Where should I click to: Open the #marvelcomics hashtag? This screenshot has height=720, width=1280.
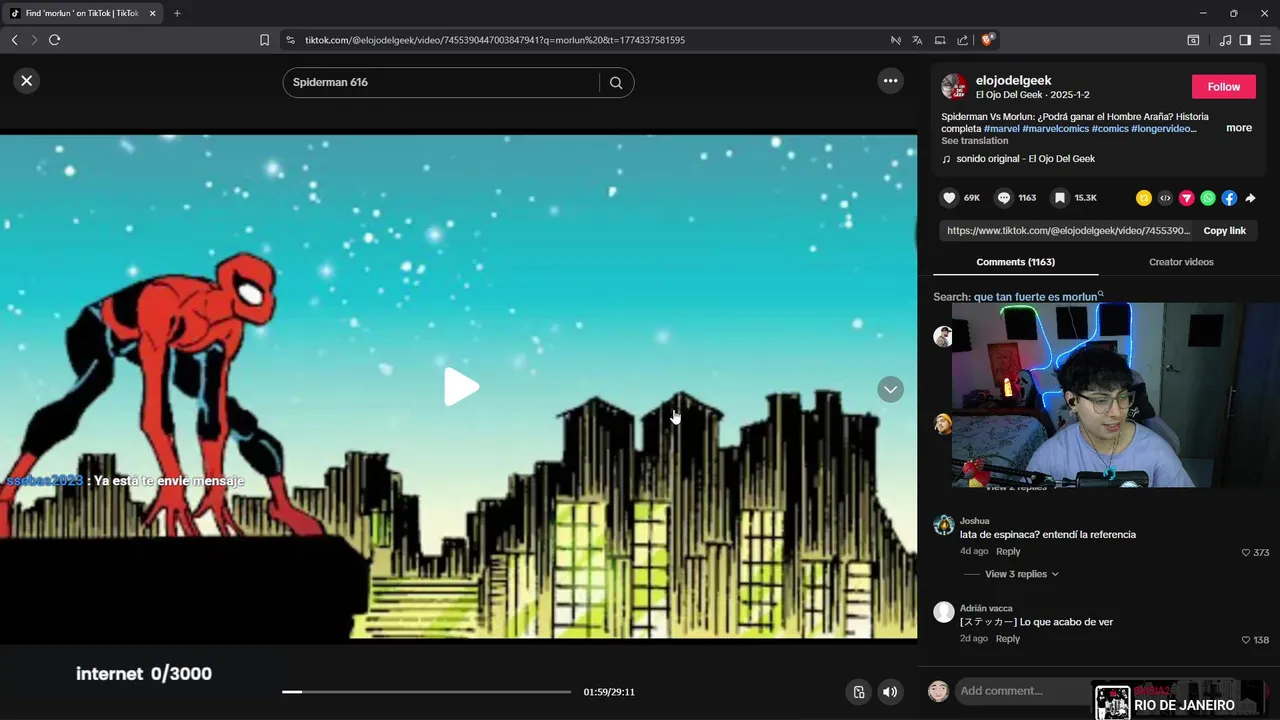click(1055, 129)
